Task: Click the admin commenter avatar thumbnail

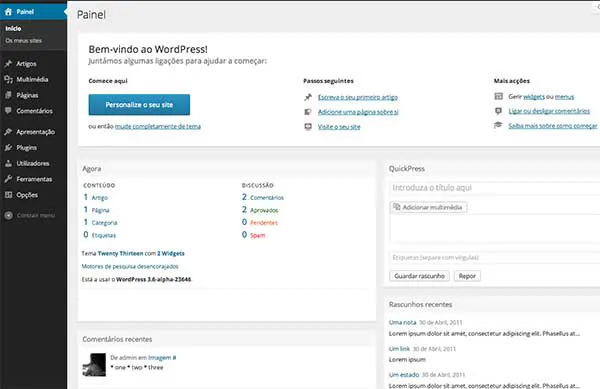Action: 94,365
